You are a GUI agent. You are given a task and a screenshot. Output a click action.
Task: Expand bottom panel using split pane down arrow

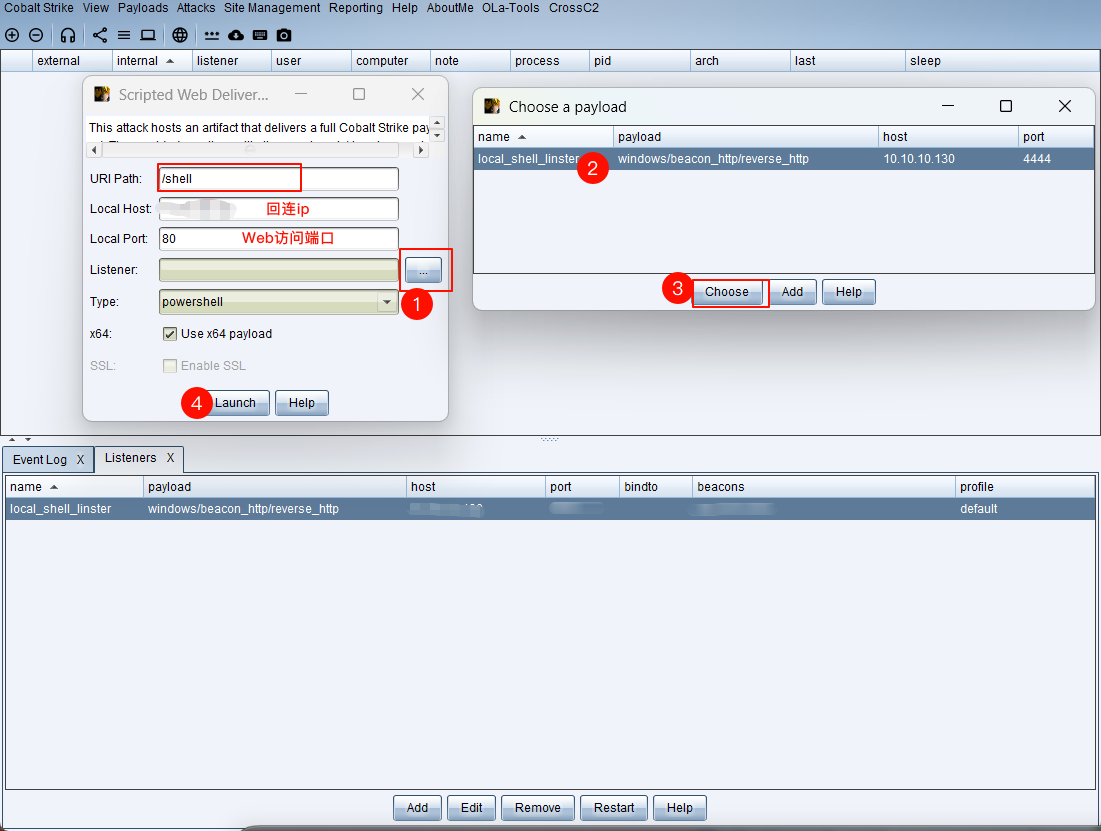pos(28,439)
